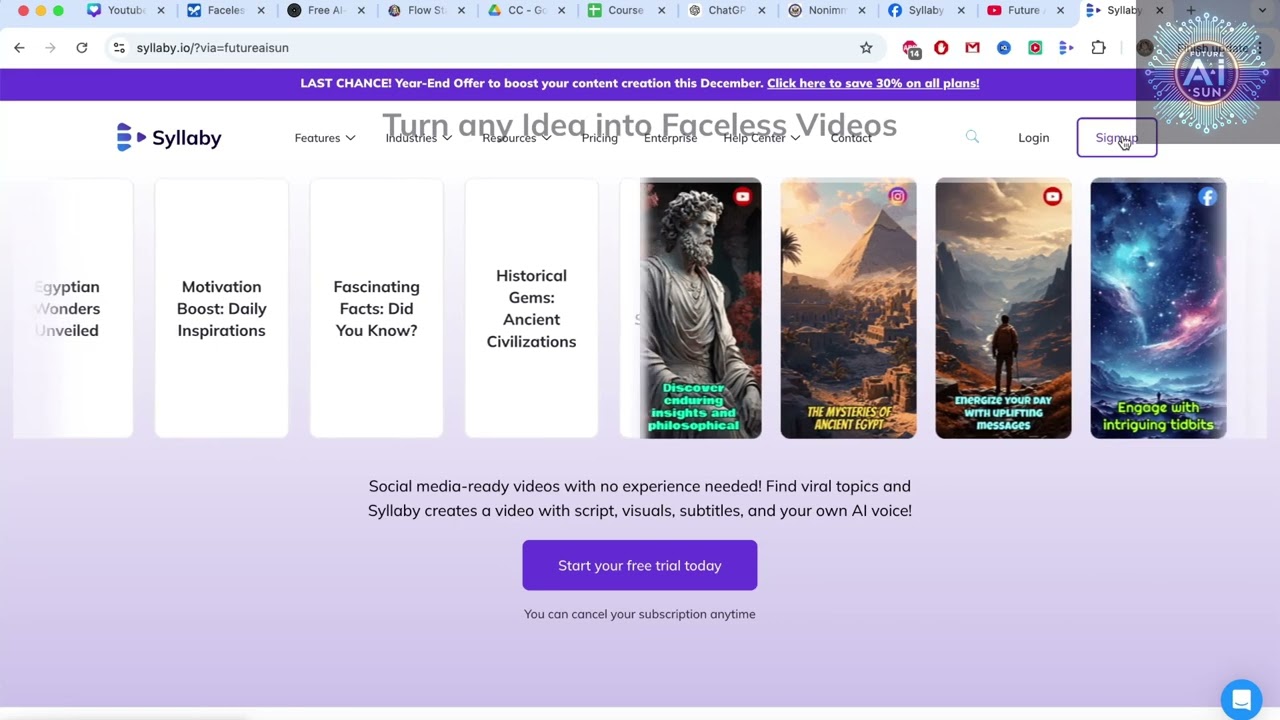Click the Login link
Image resolution: width=1280 pixels, height=720 pixels.
[x=1033, y=138]
